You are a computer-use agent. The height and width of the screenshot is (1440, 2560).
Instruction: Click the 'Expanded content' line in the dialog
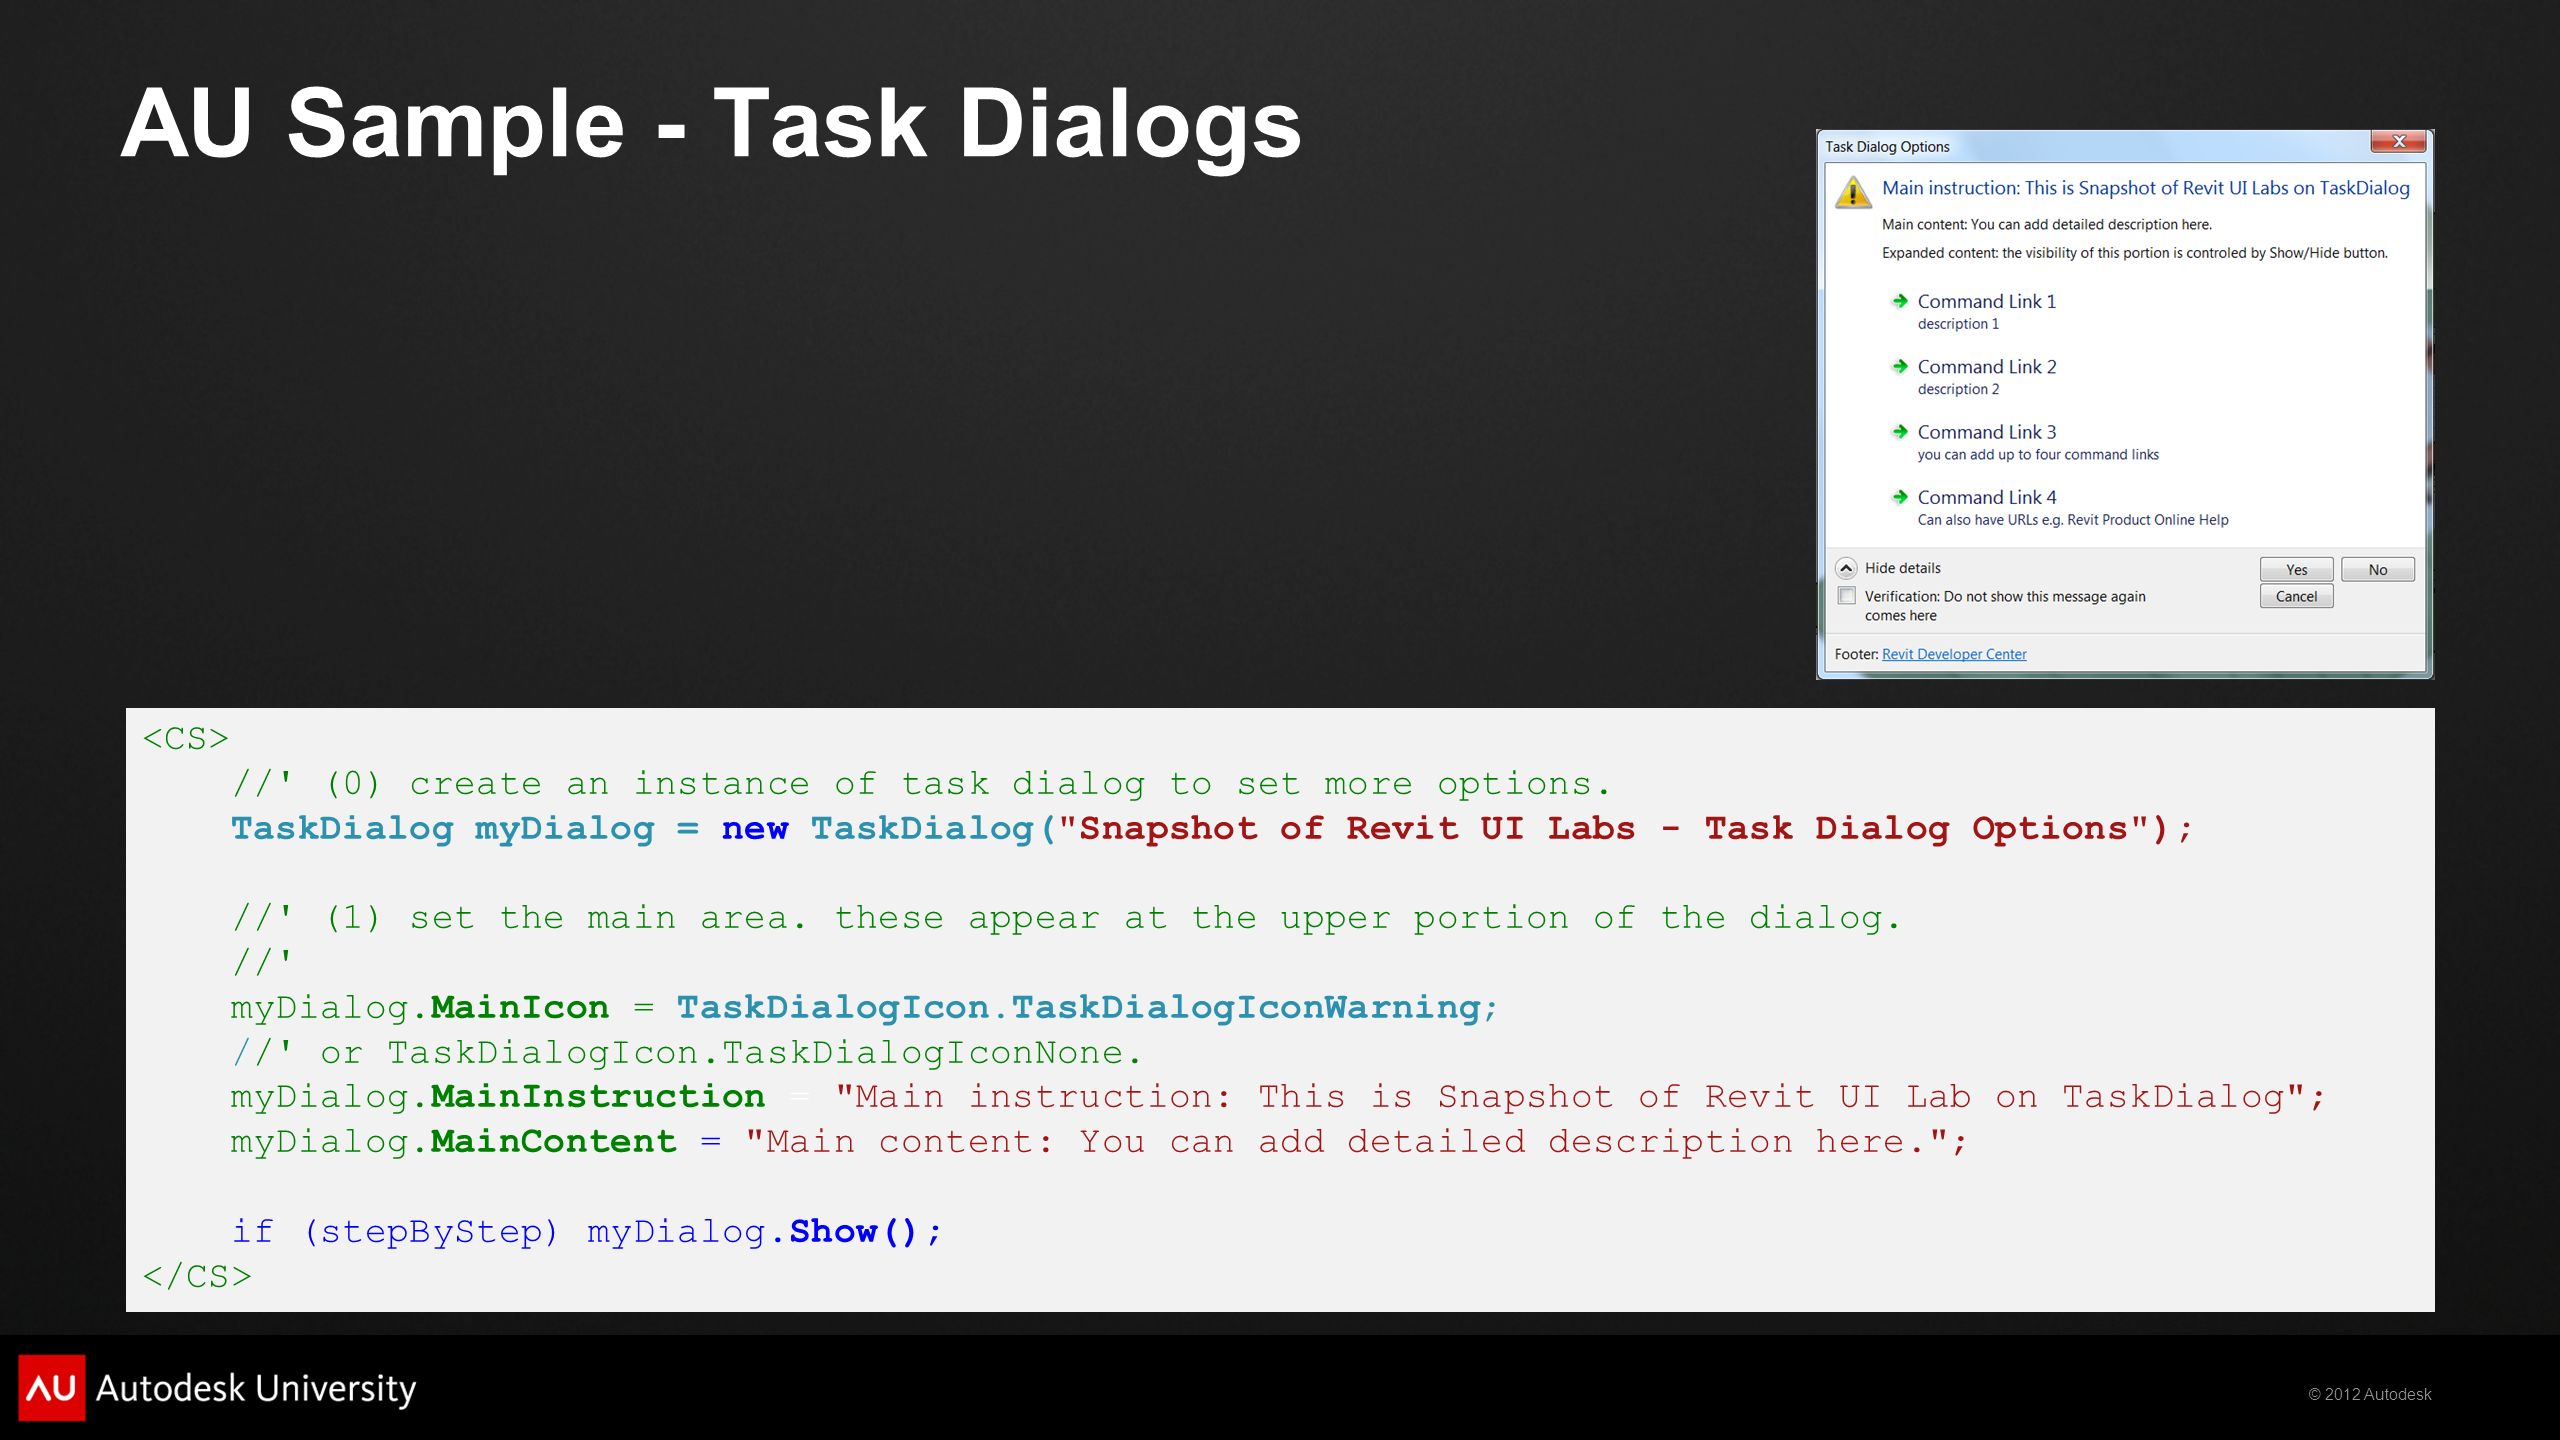point(2134,253)
